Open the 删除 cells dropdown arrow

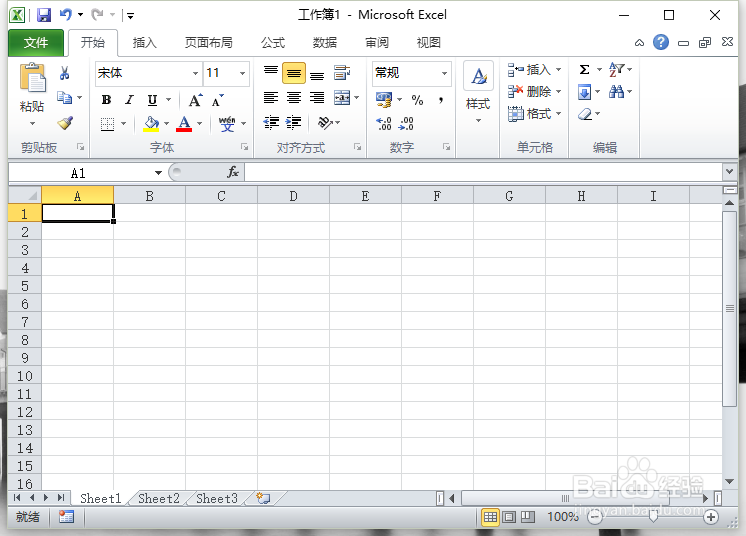[x=559, y=91]
